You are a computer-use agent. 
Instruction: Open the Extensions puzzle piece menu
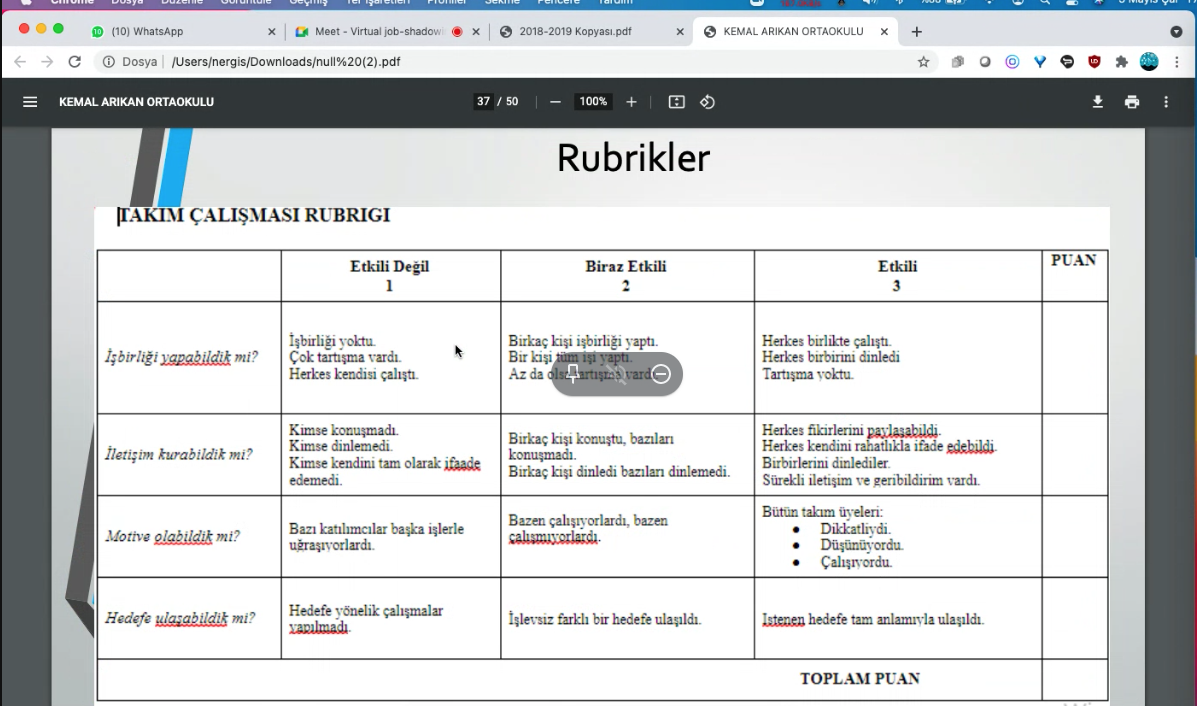pos(1121,62)
